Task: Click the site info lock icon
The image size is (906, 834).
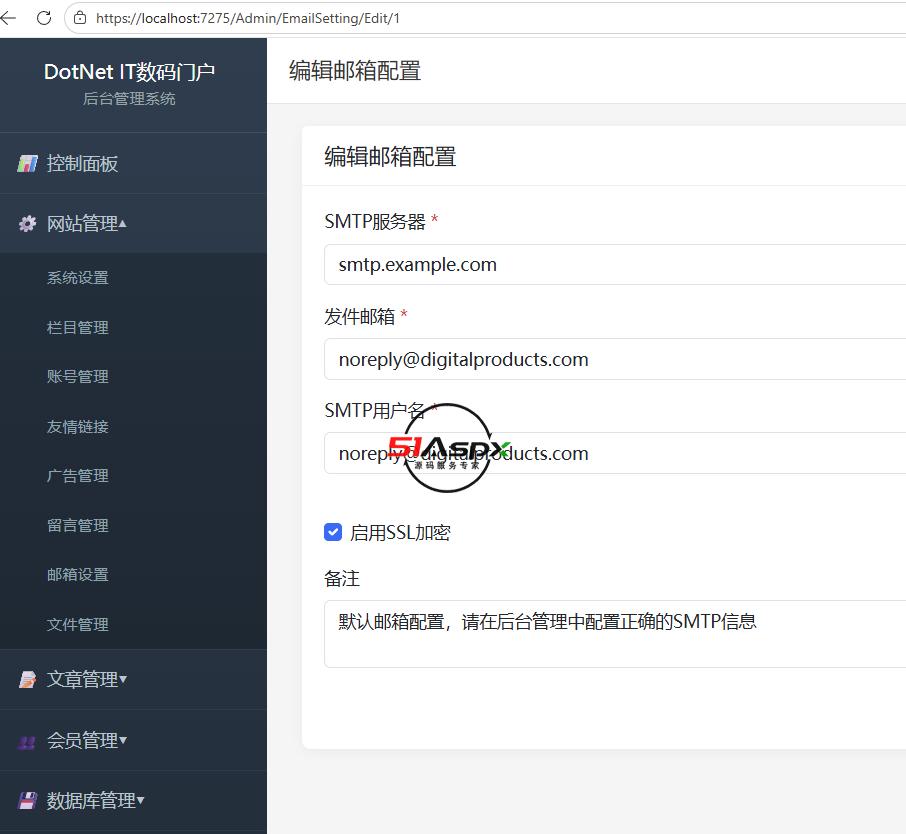Action: (x=80, y=18)
